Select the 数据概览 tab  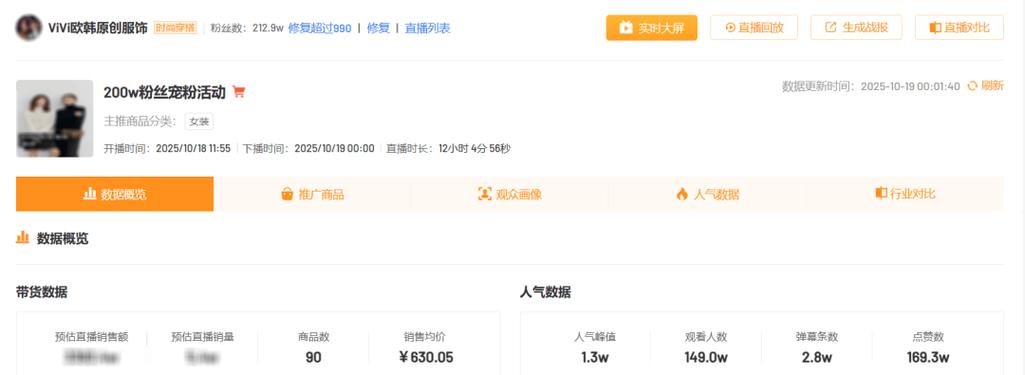tap(114, 194)
